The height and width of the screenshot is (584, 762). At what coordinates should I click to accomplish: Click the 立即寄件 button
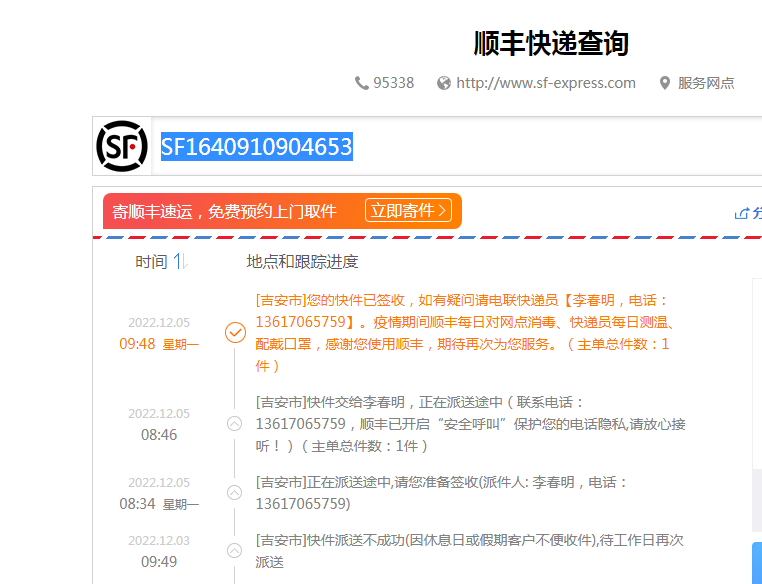click(408, 211)
